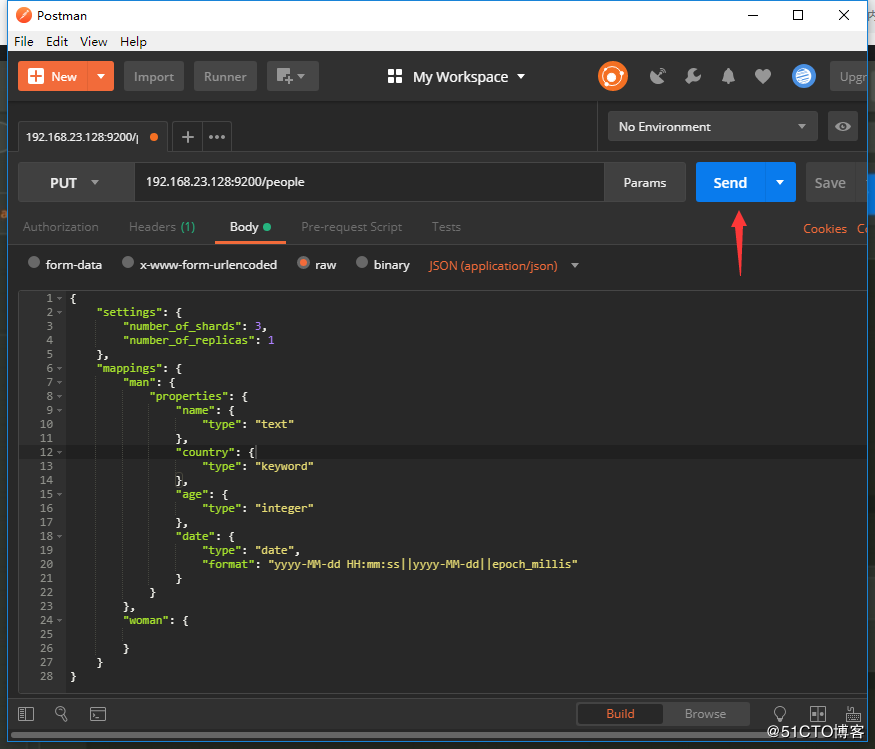Click the "integer" value on line 16
The image size is (875, 749).
pos(285,508)
